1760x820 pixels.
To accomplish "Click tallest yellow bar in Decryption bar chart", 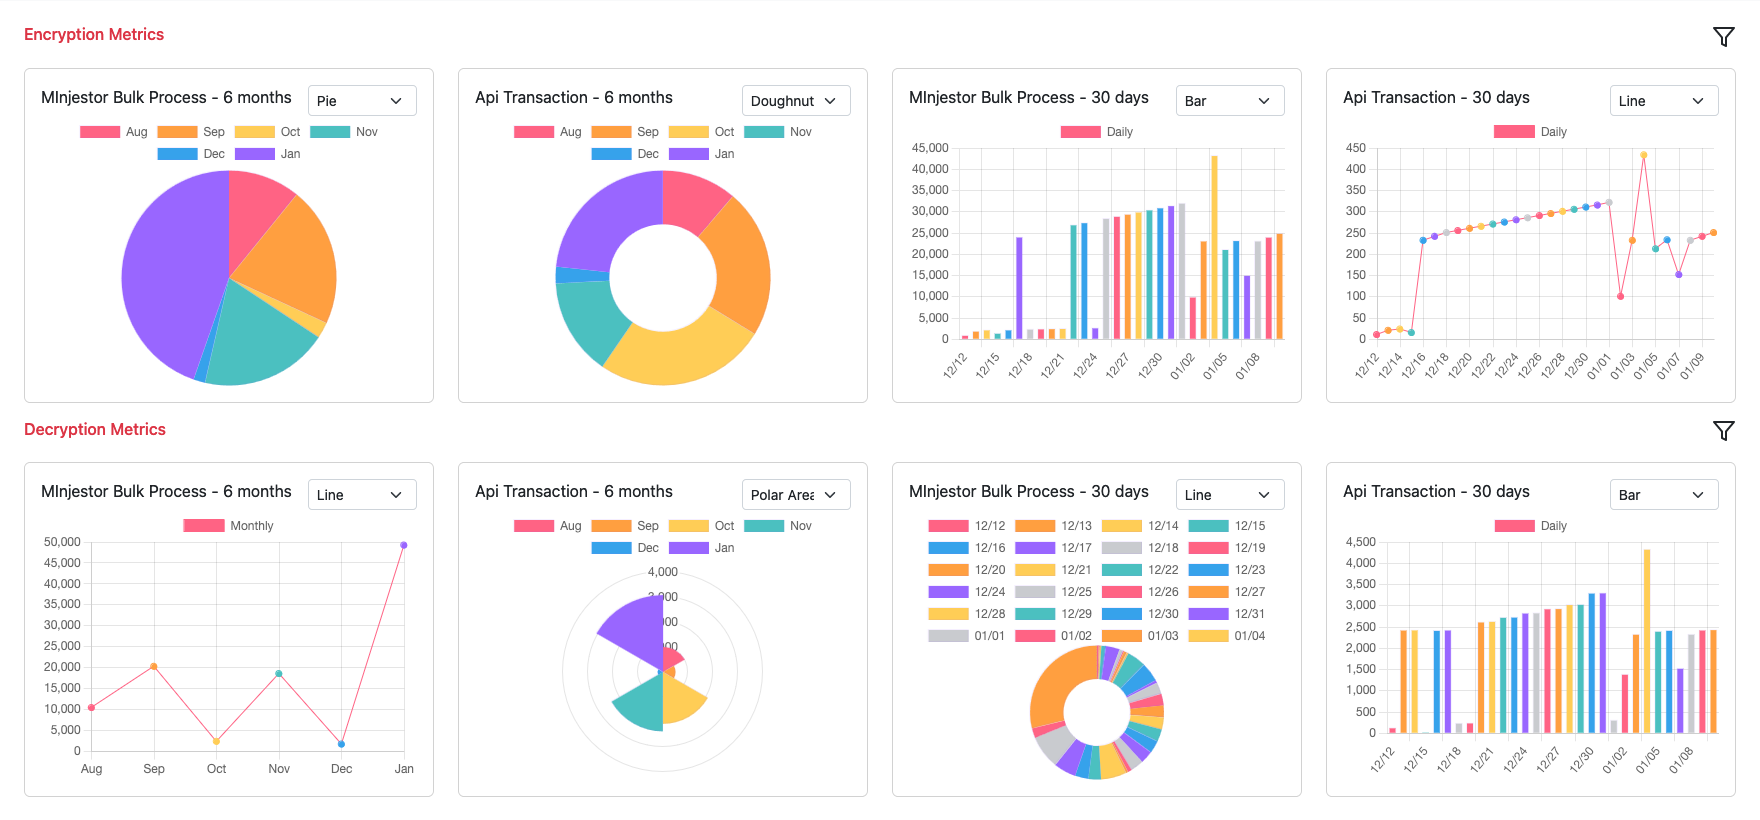I will point(1646,641).
